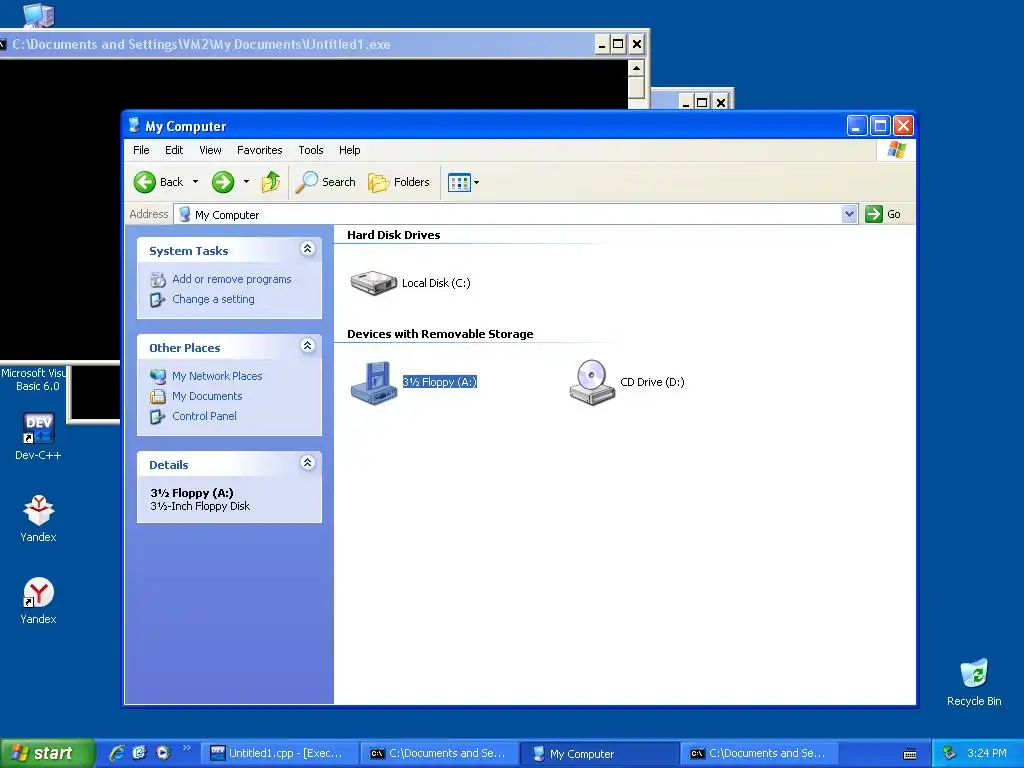Go up one folder level icon
Screen dimensions: 1024x768
pos(270,182)
